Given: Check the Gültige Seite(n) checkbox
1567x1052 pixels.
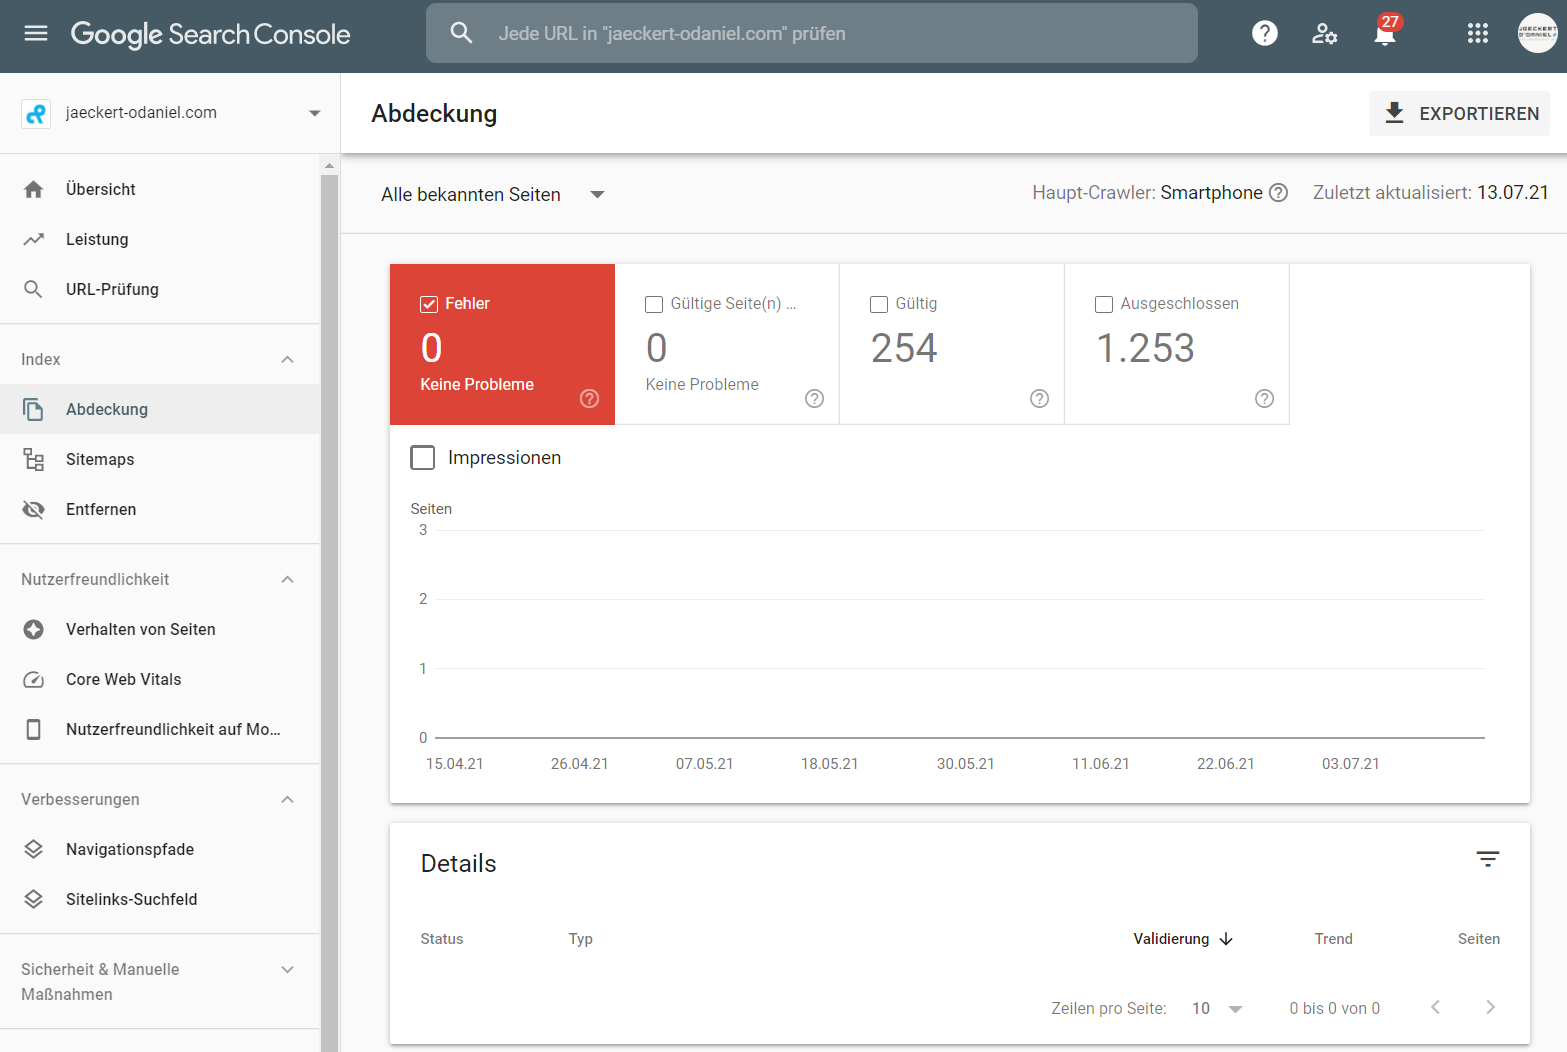Looking at the screenshot, I should 654,304.
